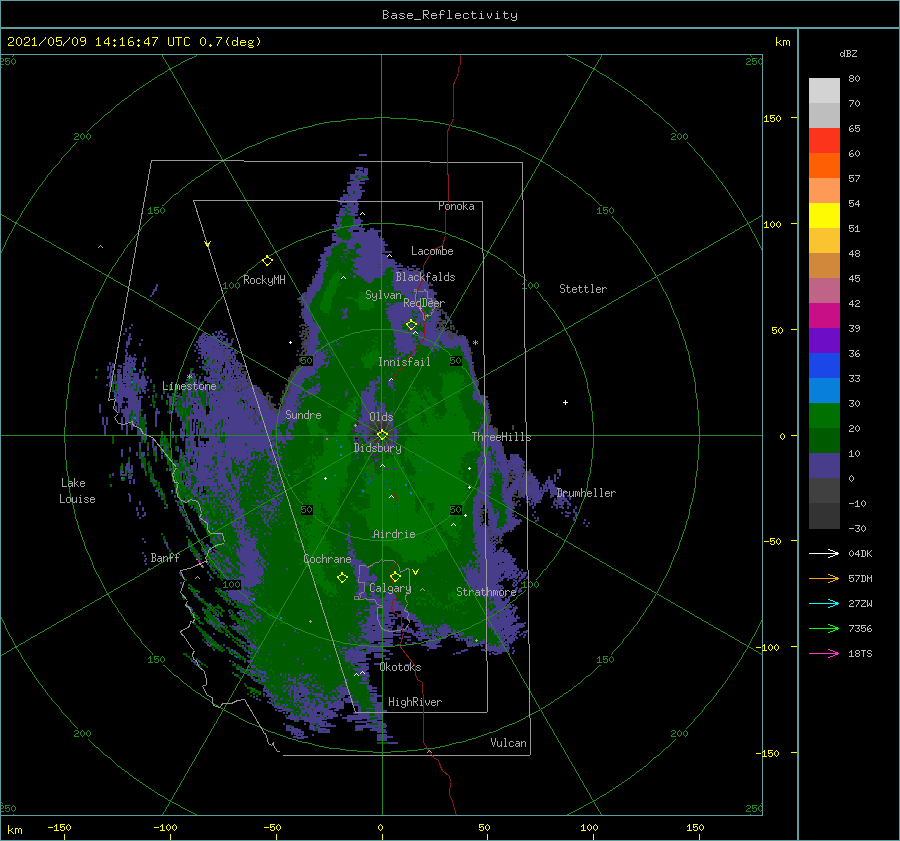Click the Strathmore label

[x=486, y=592]
